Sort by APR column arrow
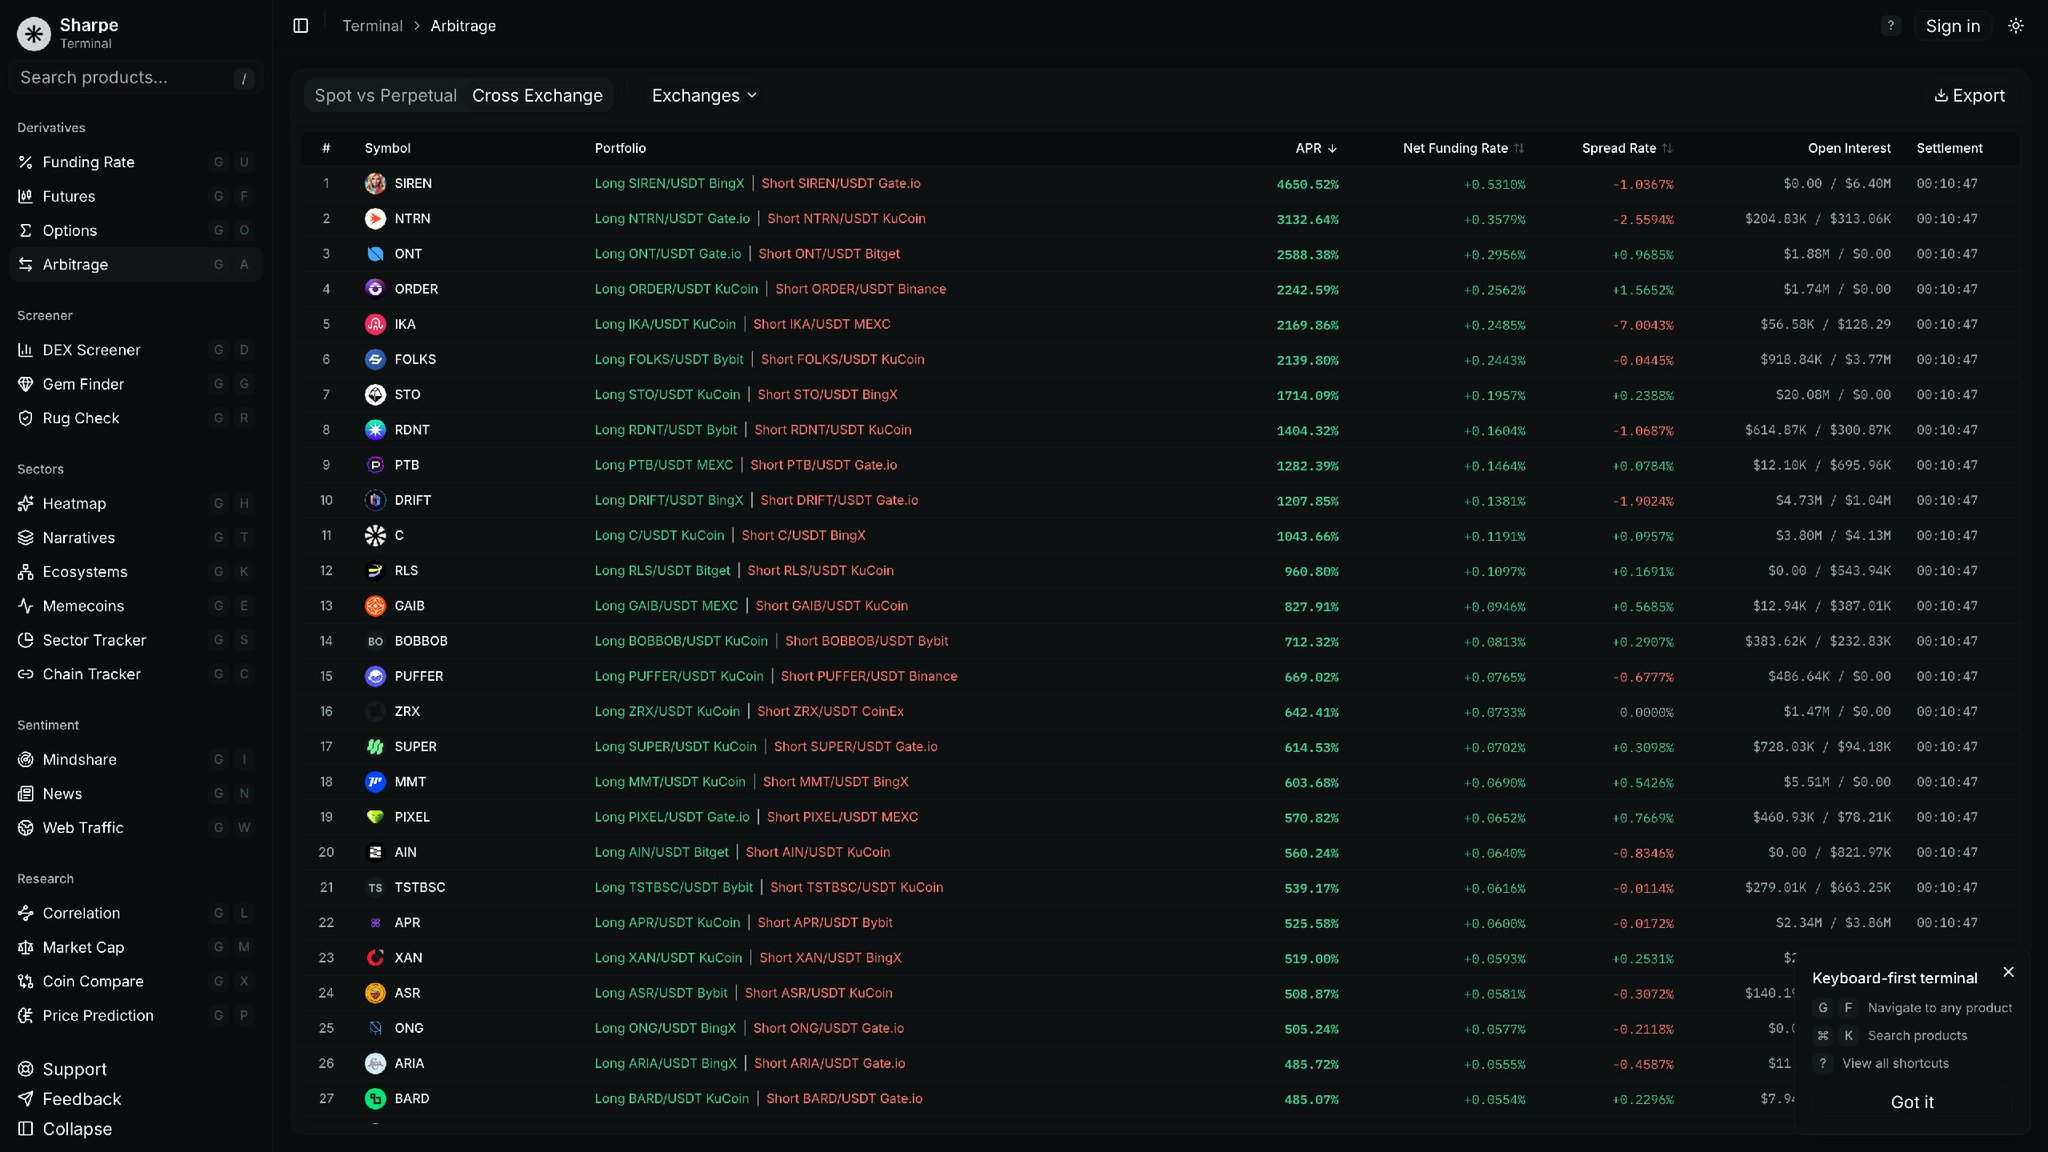Image resolution: width=2048 pixels, height=1152 pixels. pyautogui.click(x=1332, y=148)
